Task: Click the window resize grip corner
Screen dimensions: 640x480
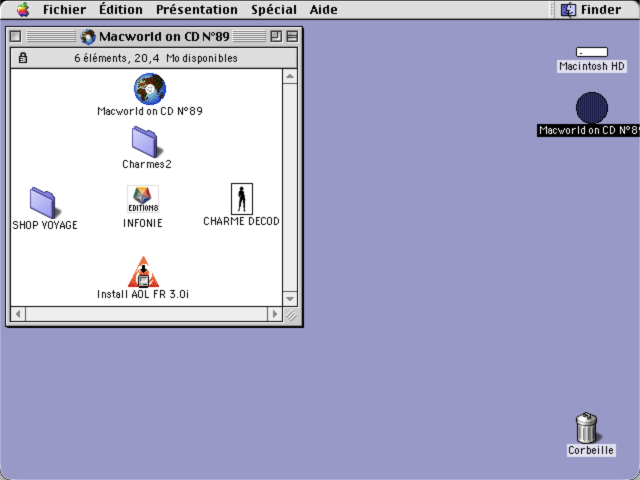Action: click(291, 315)
